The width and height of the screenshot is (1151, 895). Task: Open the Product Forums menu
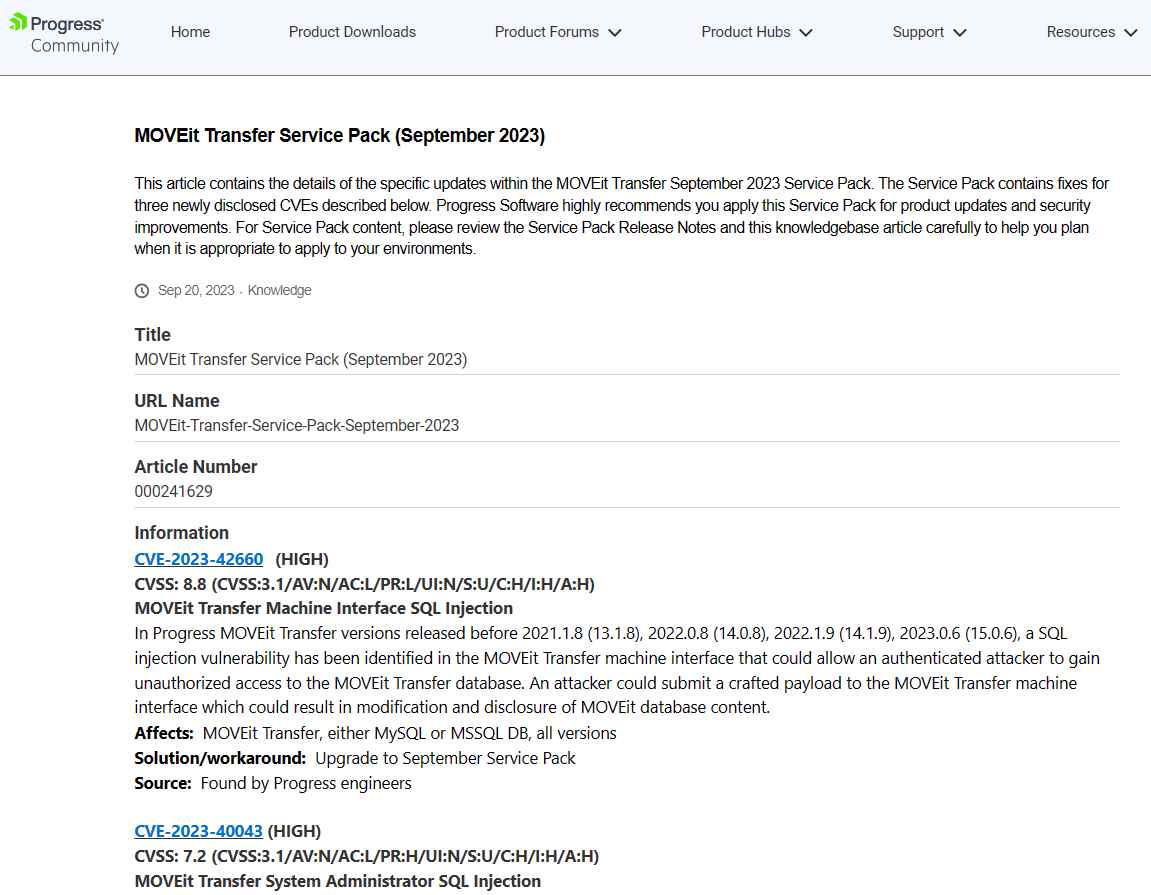click(x=558, y=32)
